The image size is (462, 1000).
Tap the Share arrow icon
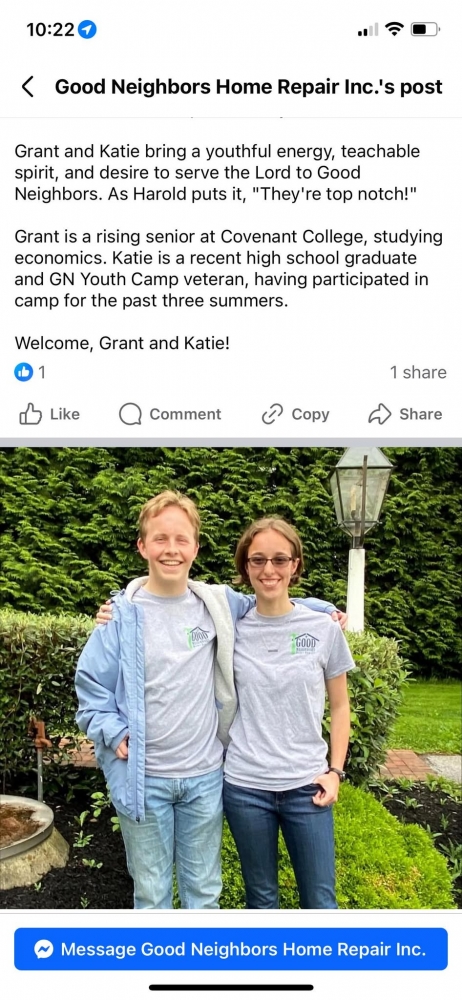380,415
